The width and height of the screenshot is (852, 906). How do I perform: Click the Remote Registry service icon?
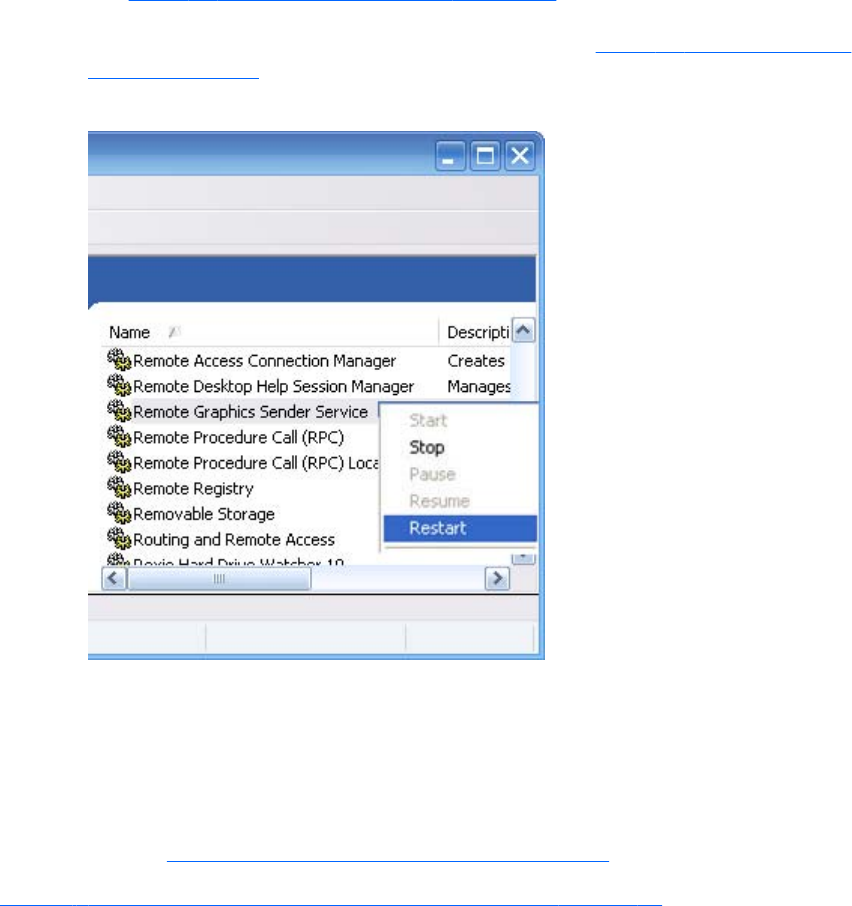pos(119,487)
